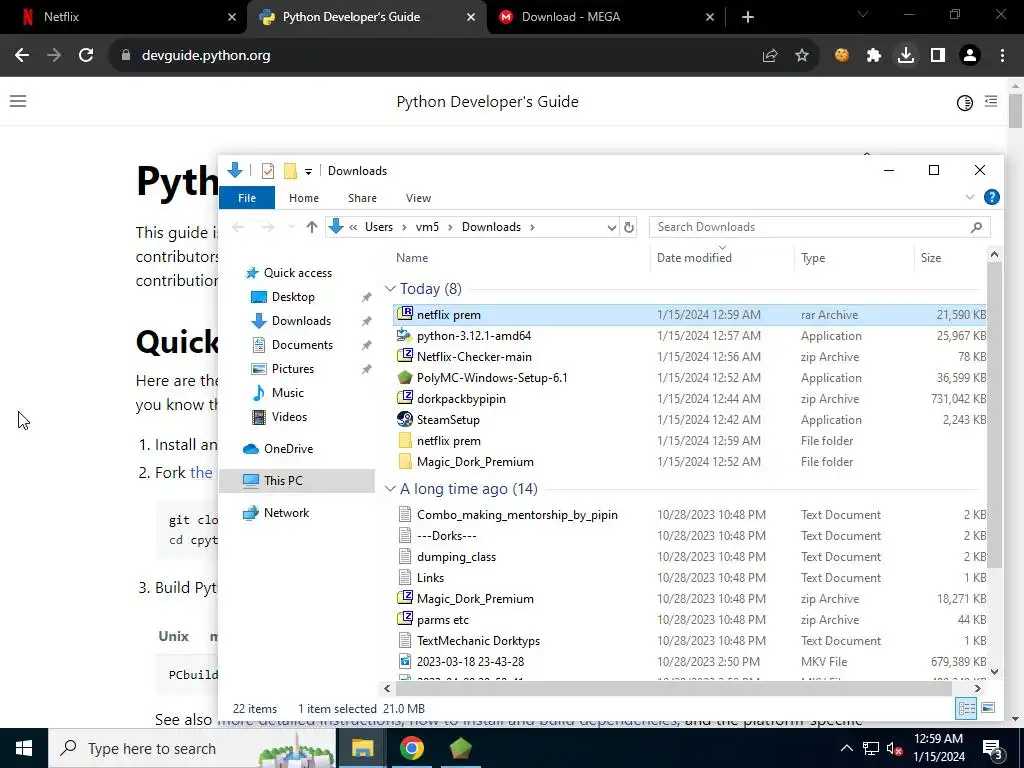Open devguide hamburger navigation menu
This screenshot has width=1024, height=768.
pyautogui.click(x=18, y=101)
